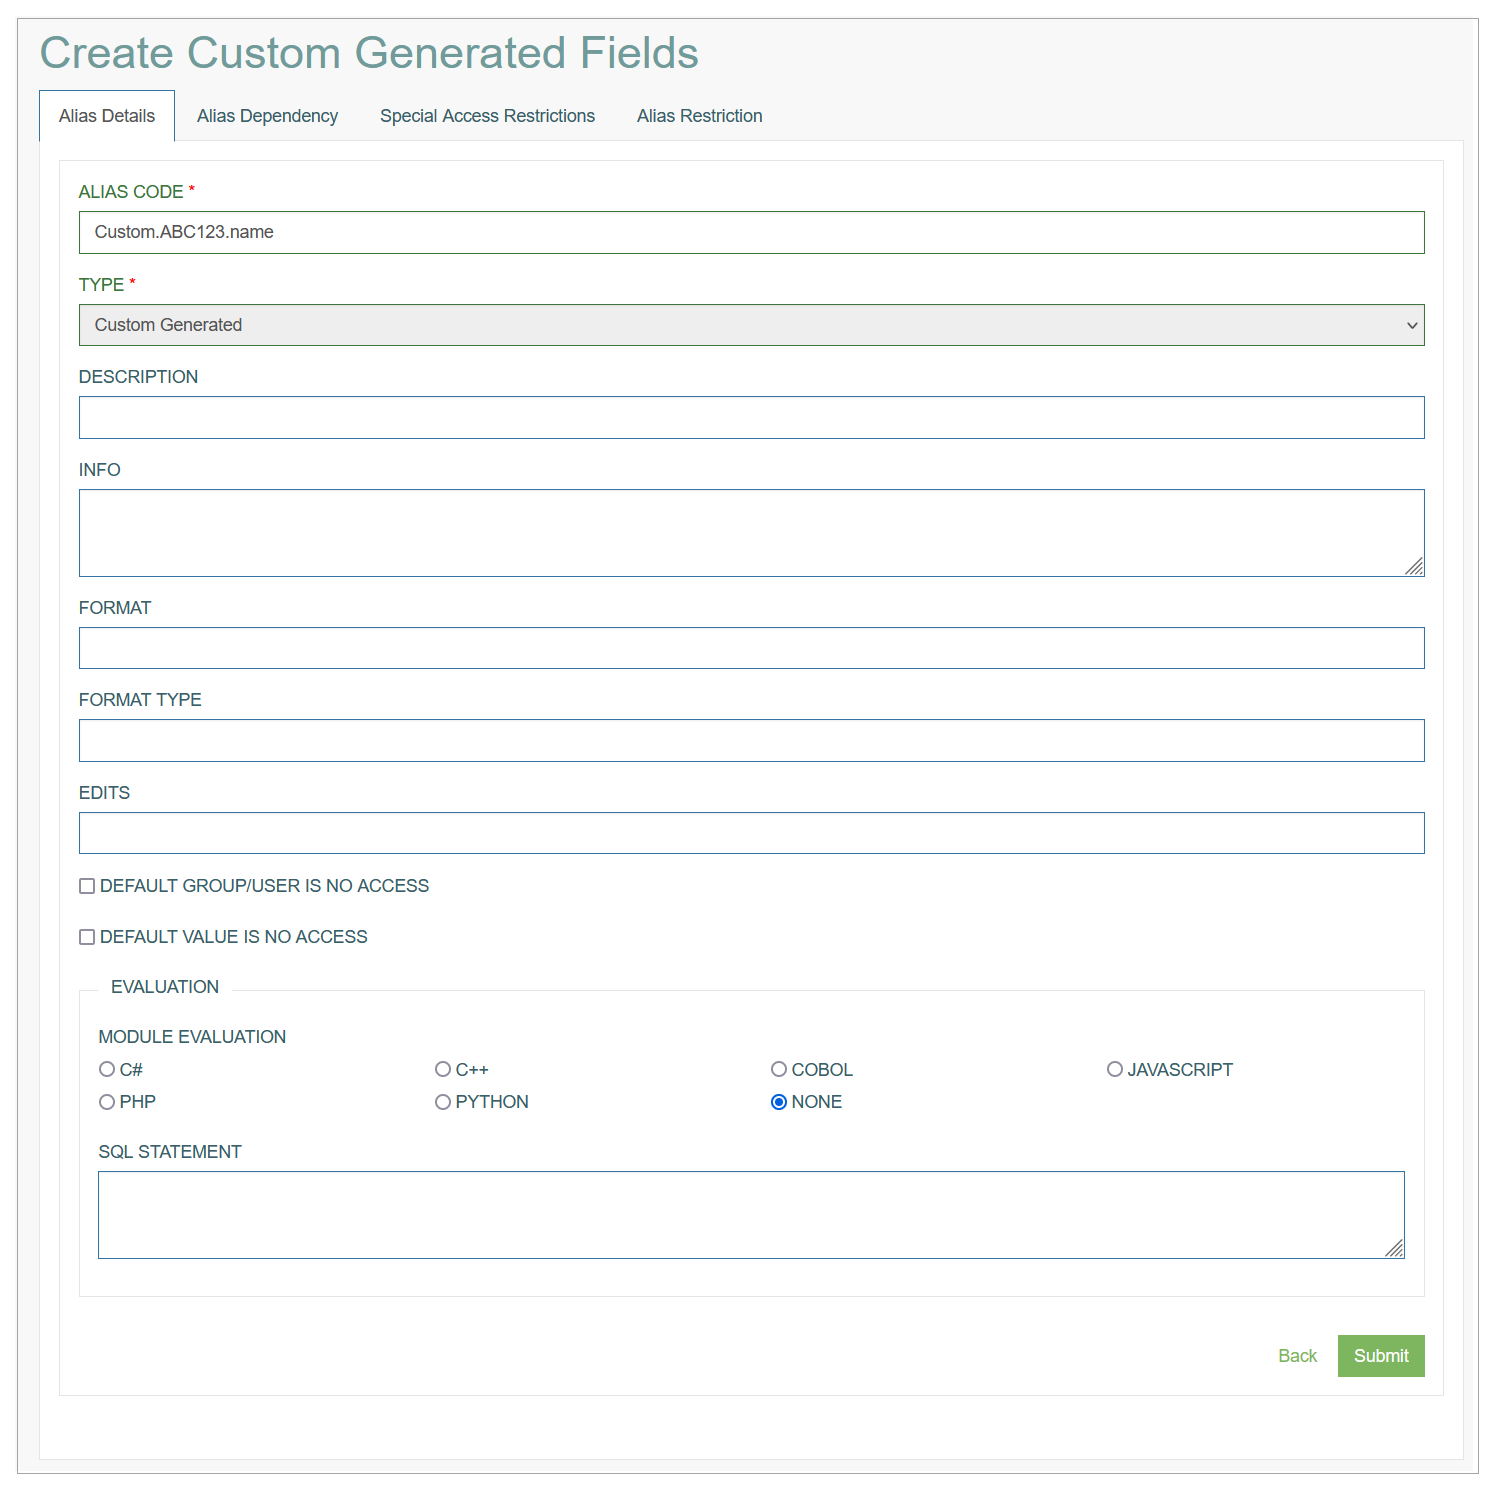Image resolution: width=1488 pixels, height=1488 pixels.
Task: Click into the Description text field
Action: (751, 417)
